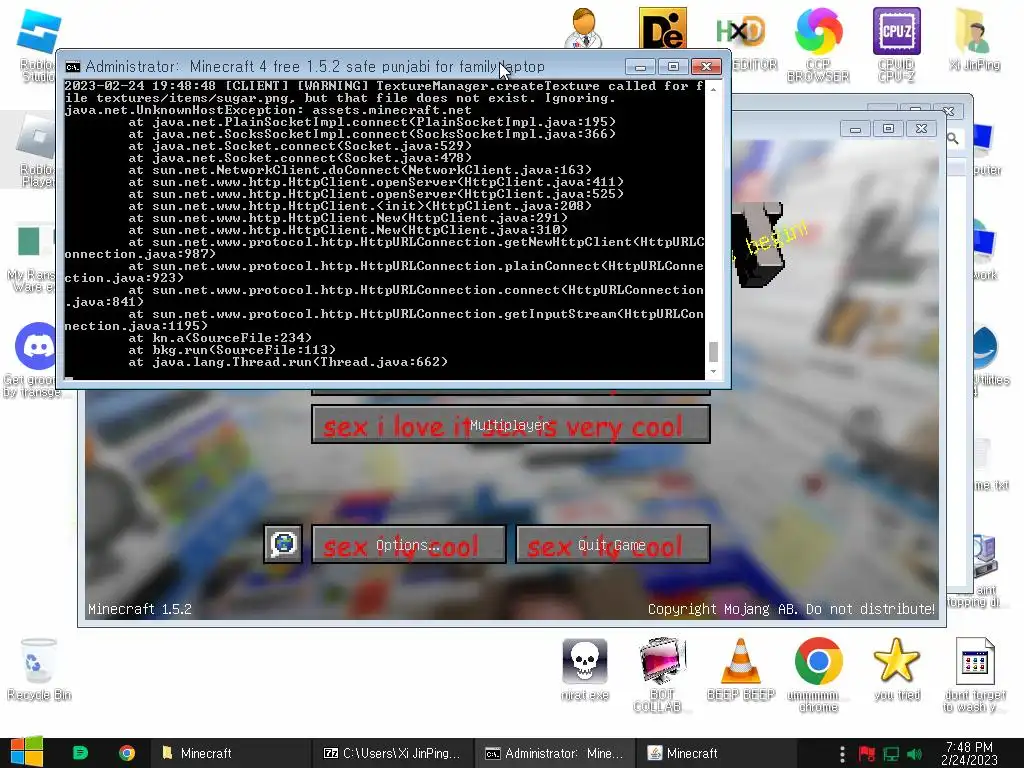The height and width of the screenshot is (768, 1024).
Task: Show hidden tray icons overflow dots
Action: pyautogui.click(x=842, y=754)
